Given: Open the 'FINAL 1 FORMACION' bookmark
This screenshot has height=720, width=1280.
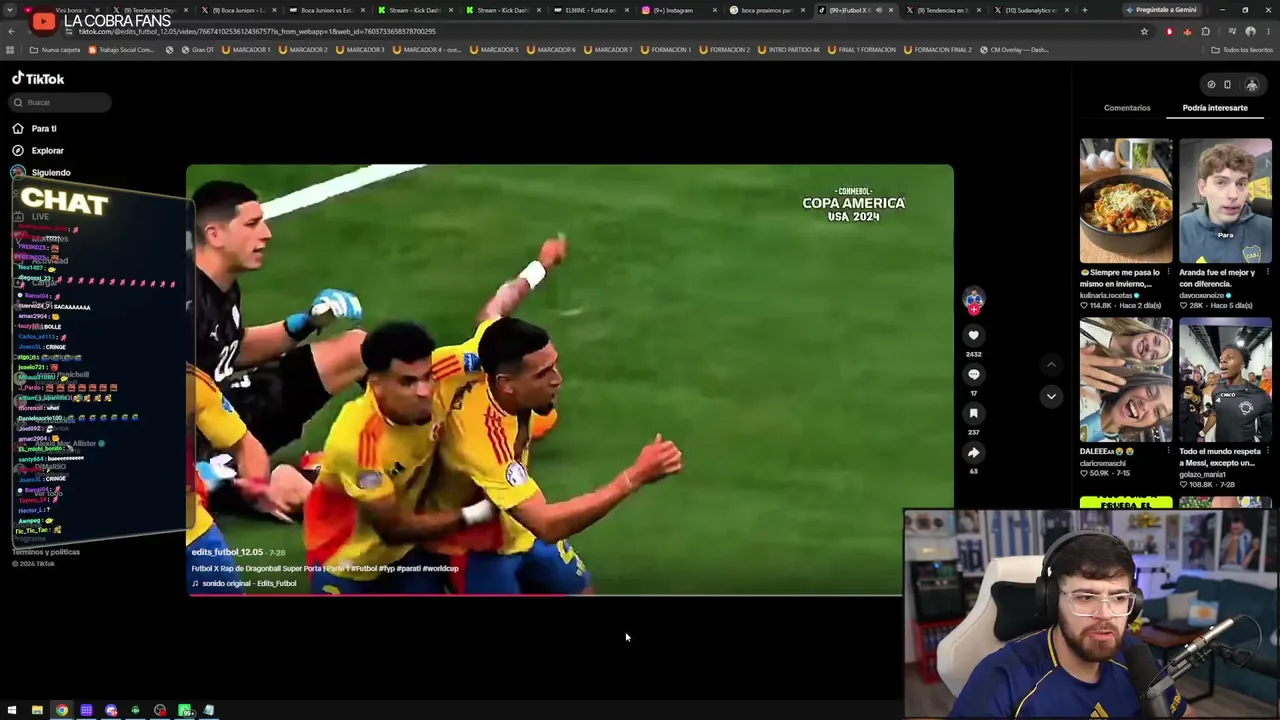Looking at the screenshot, I should click(861, 50).
